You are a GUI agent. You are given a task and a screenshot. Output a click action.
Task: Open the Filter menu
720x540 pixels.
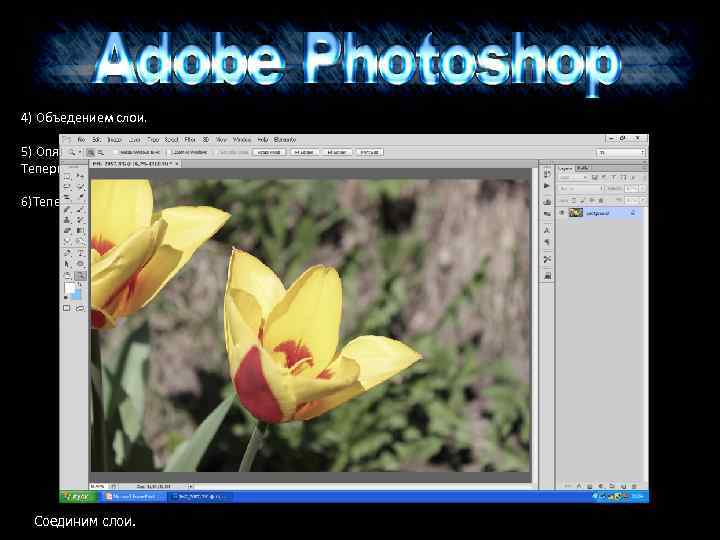(x=190, y=140)
